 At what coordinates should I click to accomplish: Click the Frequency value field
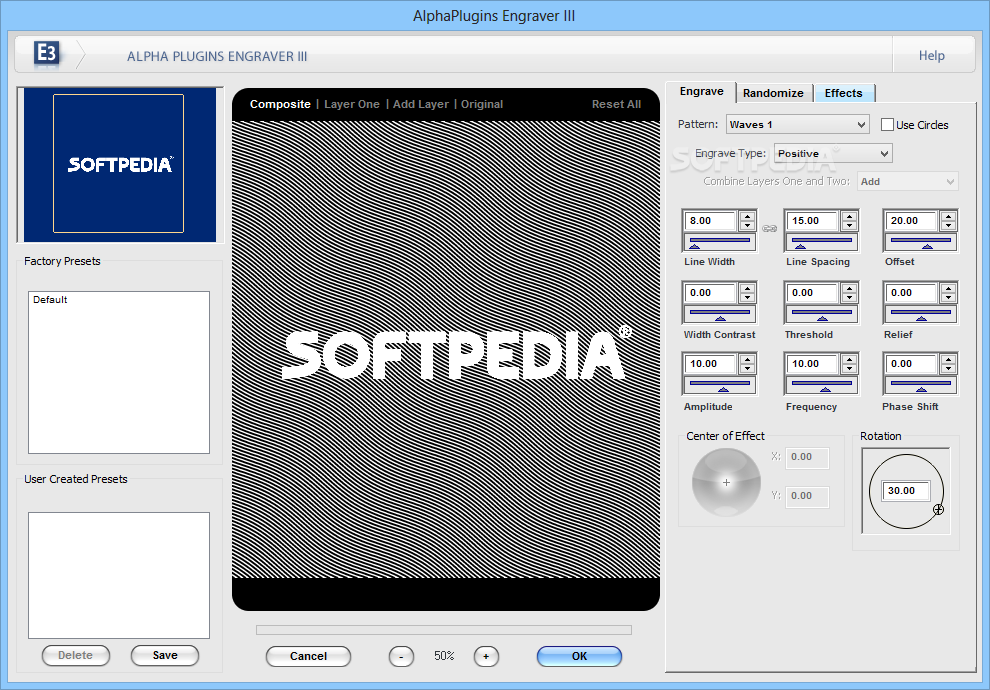pos(813,364)
